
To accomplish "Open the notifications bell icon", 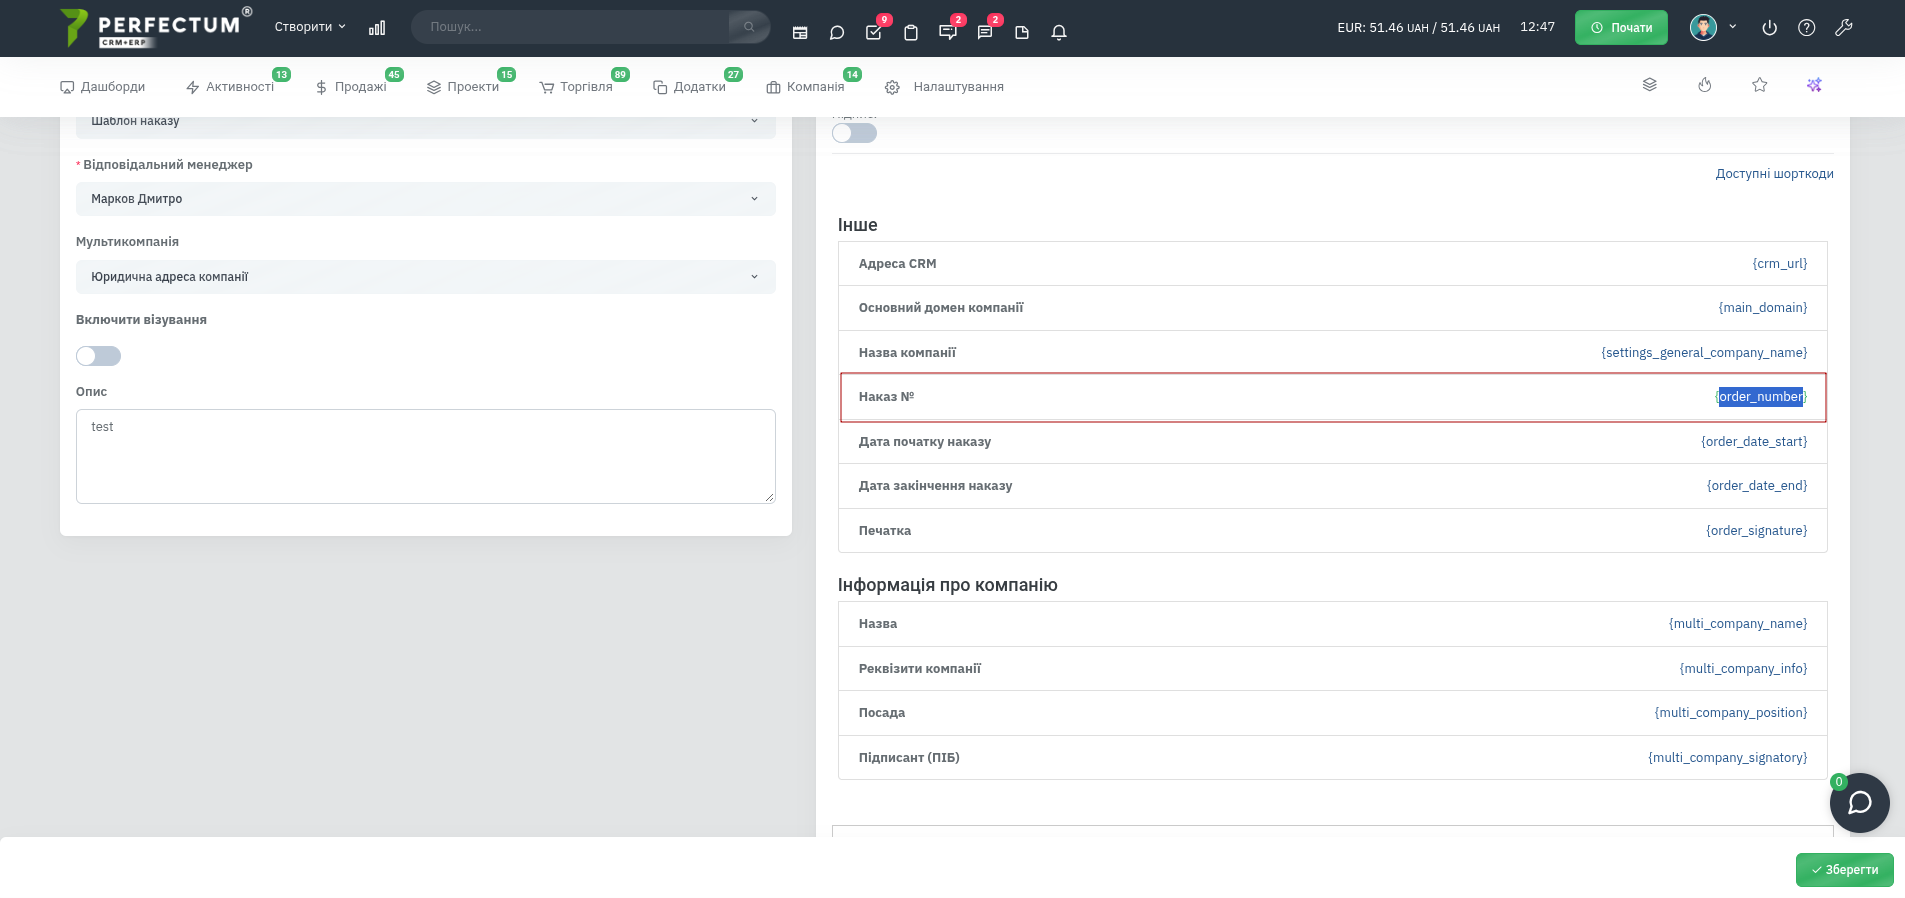I will (x=1059, y=32).
